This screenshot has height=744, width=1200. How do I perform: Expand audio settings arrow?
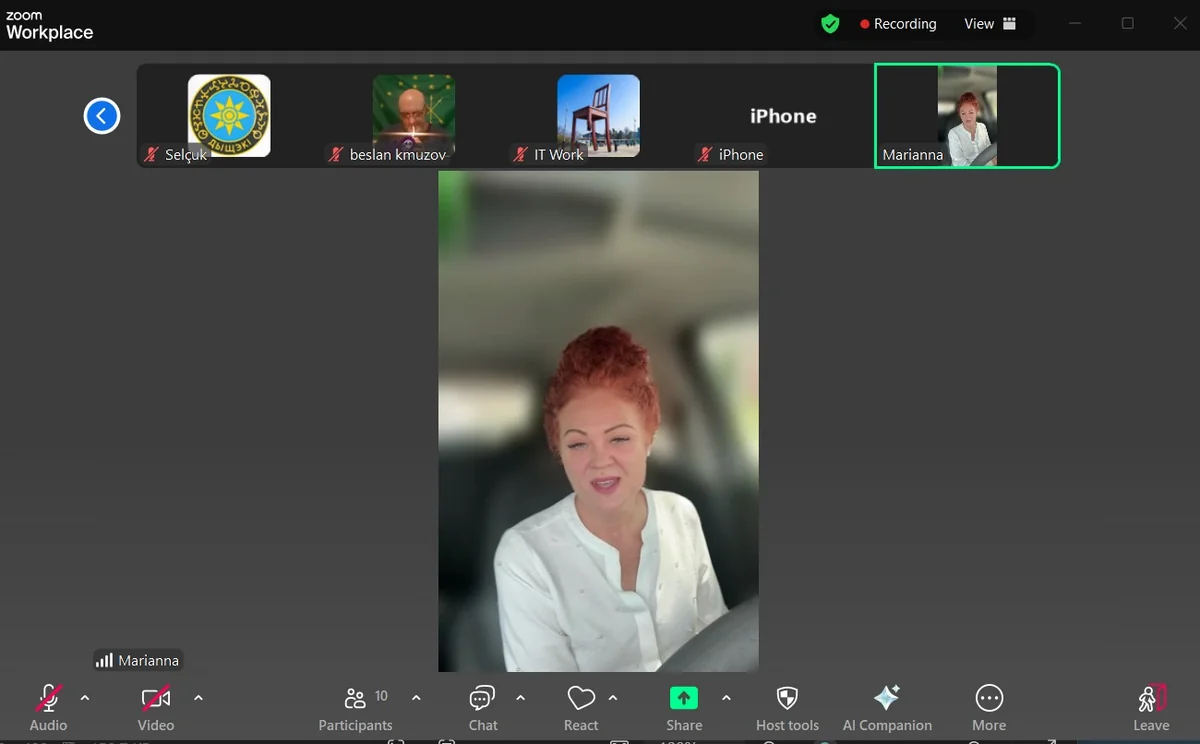pyautogui.click(x=85, y=698)
